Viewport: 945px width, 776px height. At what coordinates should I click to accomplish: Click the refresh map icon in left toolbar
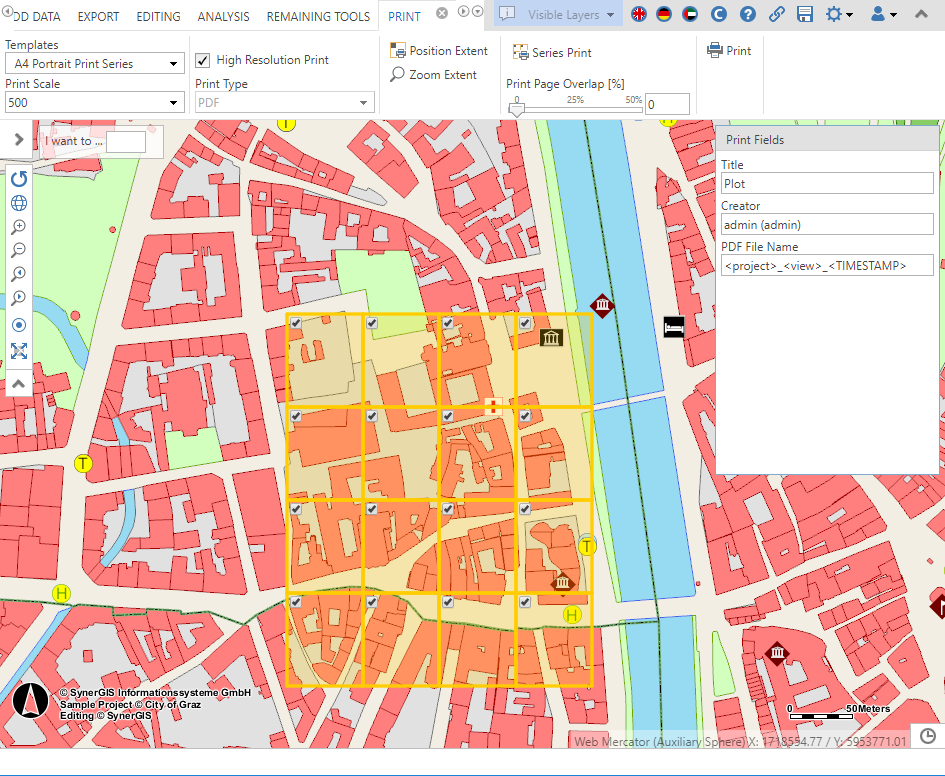pyautogui.click(x=19, y=179)
